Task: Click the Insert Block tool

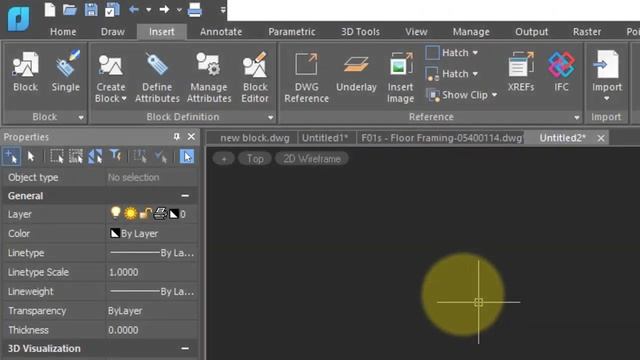Action: [x=25, y=72]
